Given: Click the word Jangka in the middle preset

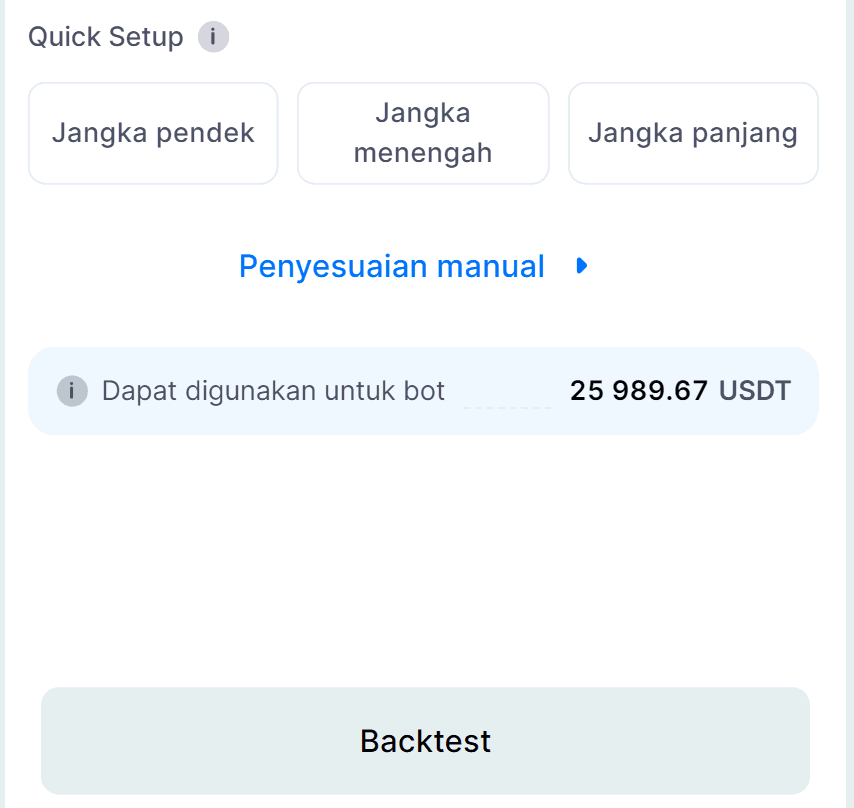Looking at the screenshot, I should [x=423, y=113].
